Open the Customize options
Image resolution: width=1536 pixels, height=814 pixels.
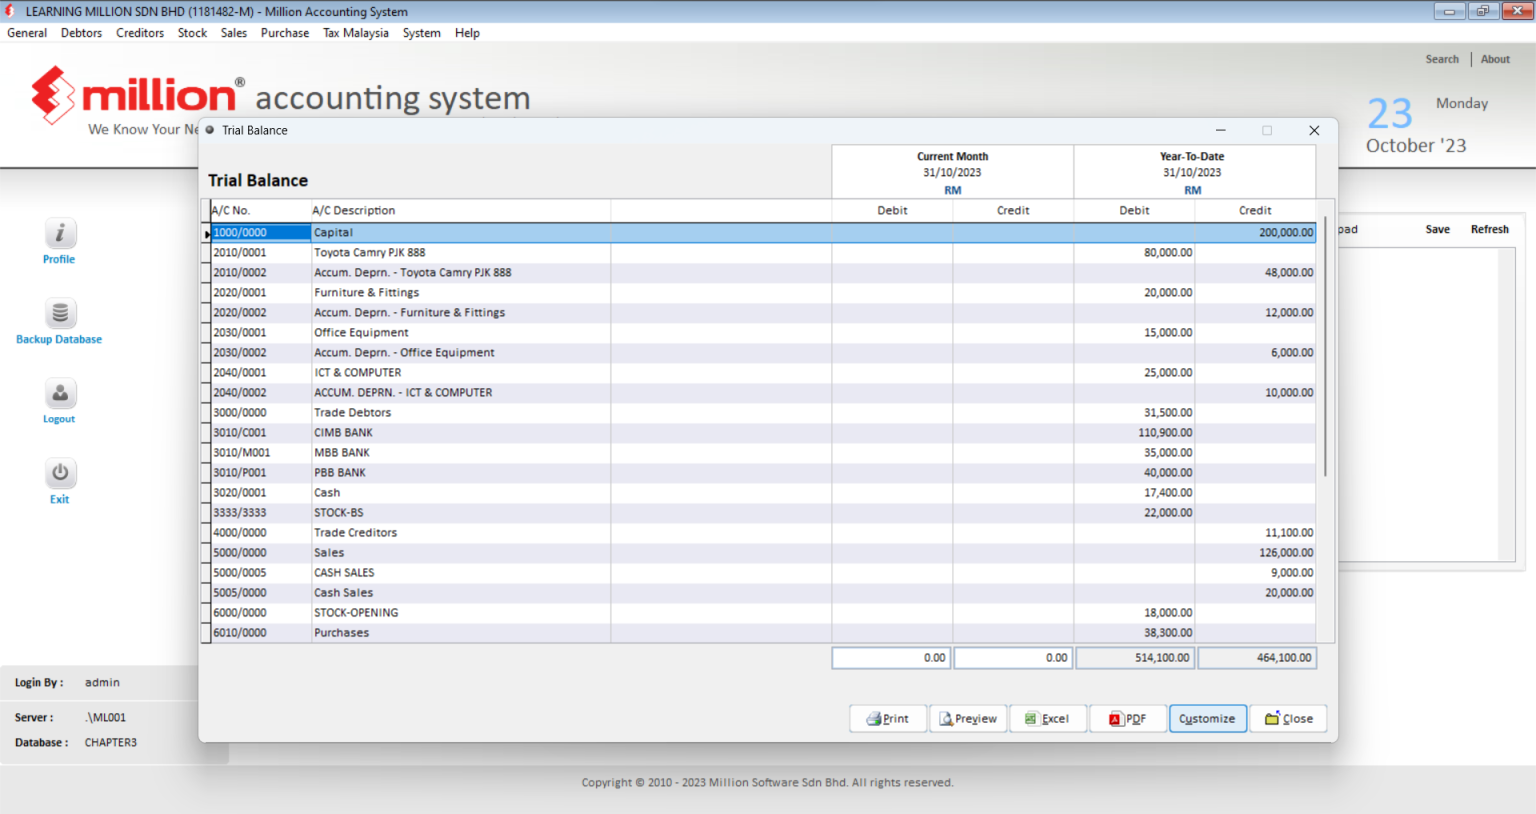tap(1208, 718)
